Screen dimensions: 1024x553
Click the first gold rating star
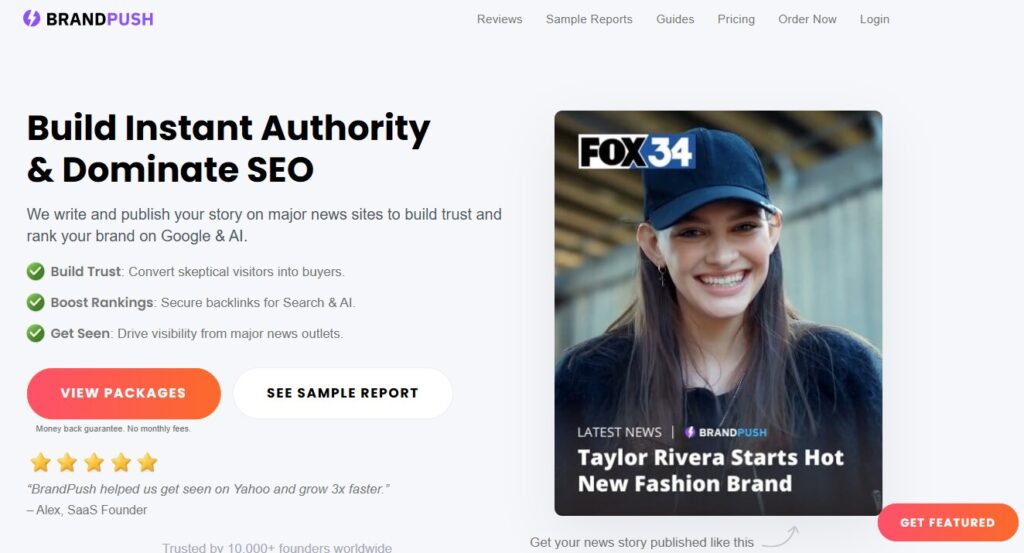pos(40,462)
